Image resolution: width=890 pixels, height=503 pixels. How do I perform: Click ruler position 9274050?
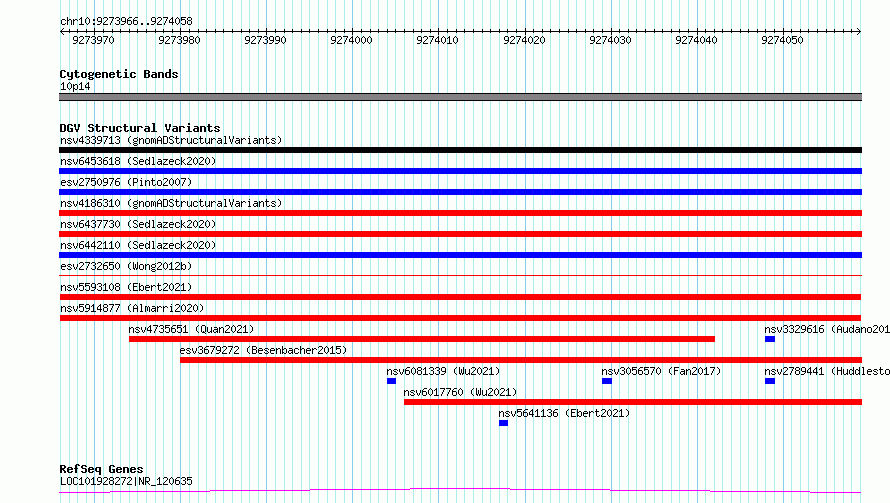click(x=782, y=40)
